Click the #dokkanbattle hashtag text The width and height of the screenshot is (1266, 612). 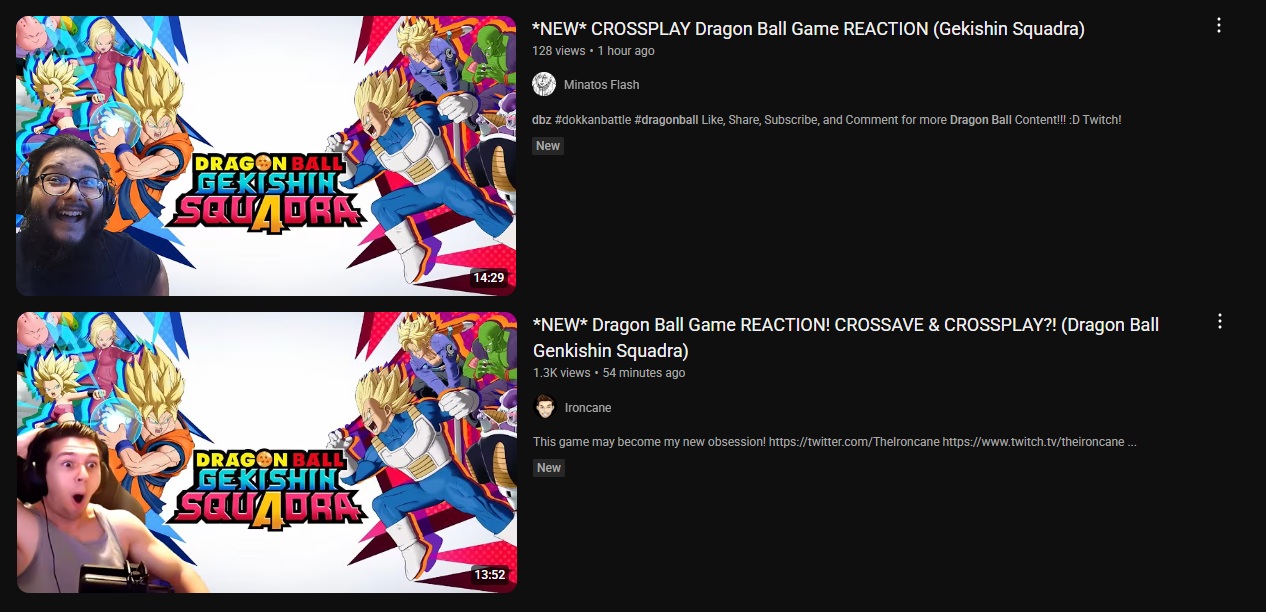(x=592, y=120)
